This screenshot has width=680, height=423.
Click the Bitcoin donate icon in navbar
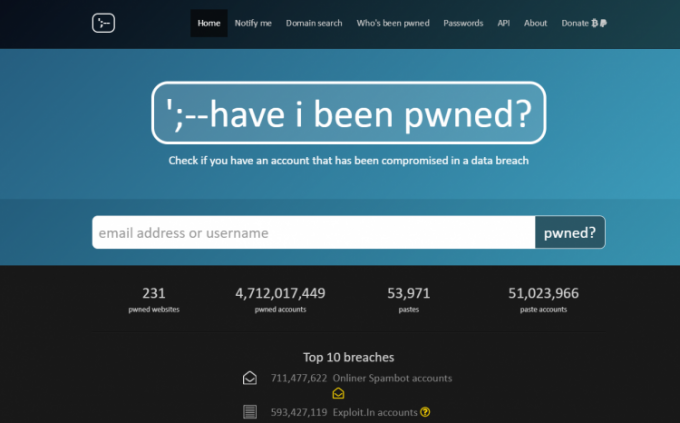(x=595, y=23)
